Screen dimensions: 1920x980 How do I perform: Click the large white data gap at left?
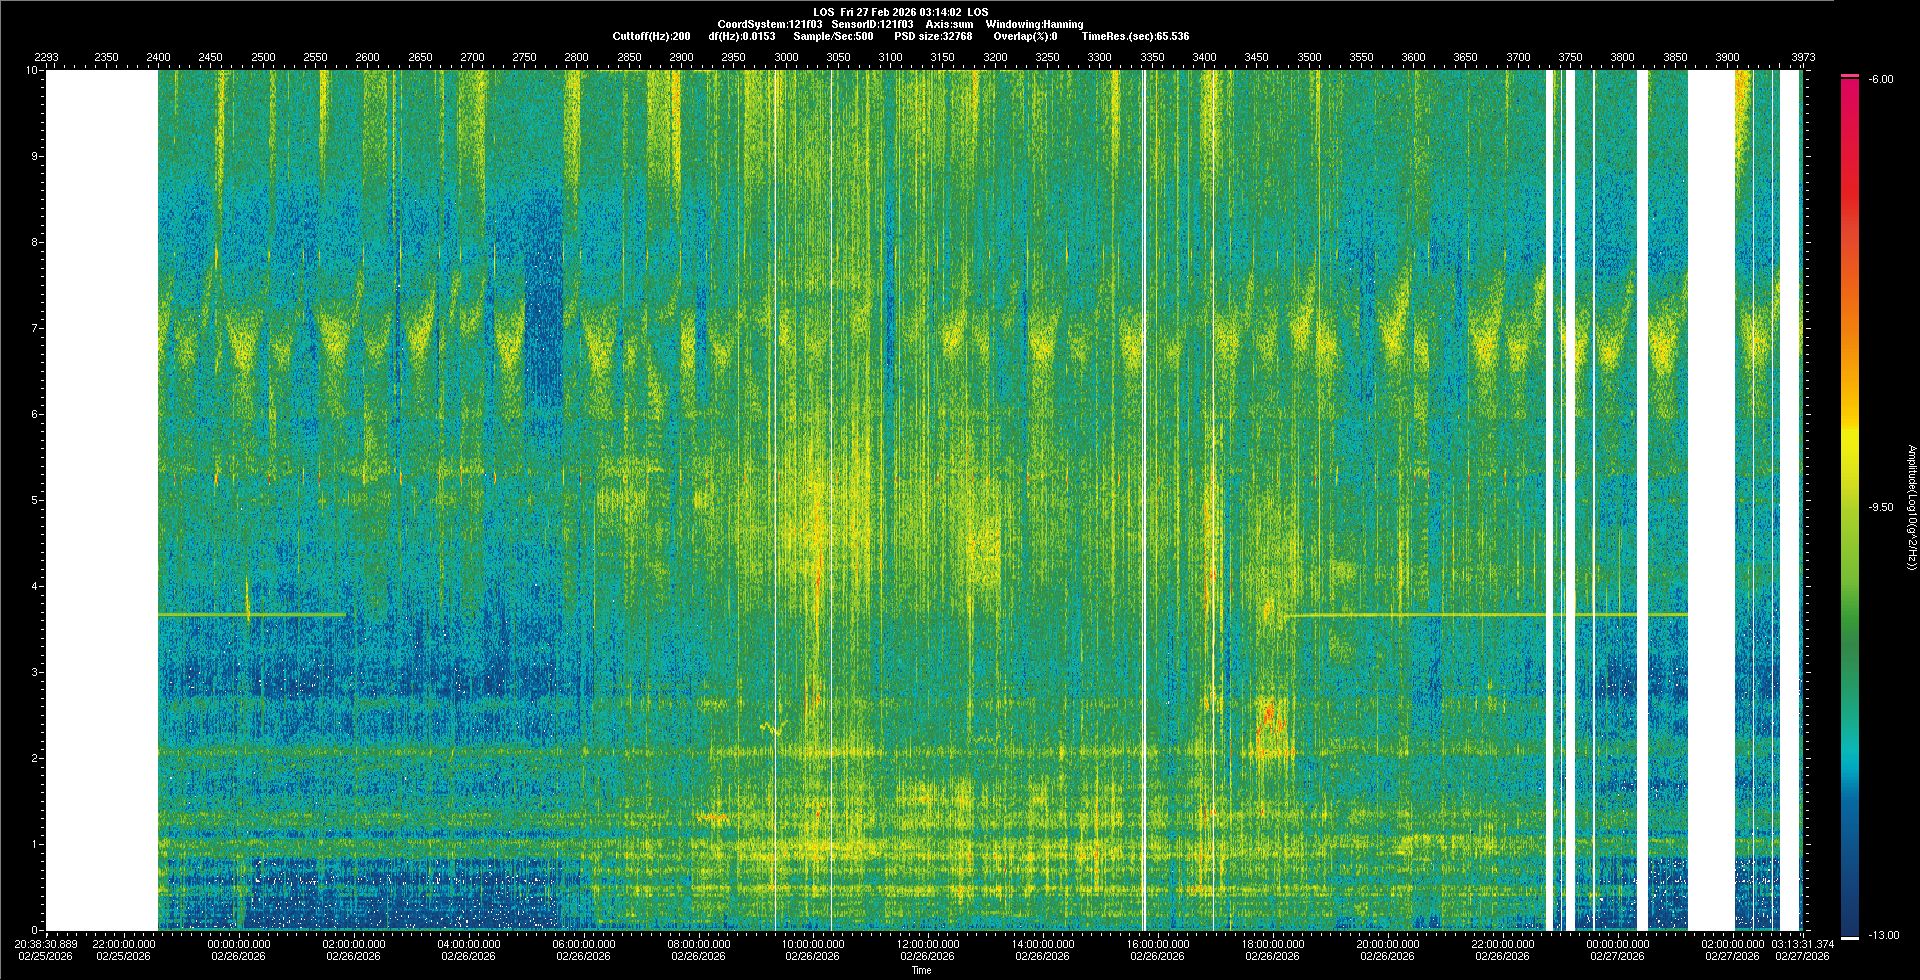pos(102,500)
